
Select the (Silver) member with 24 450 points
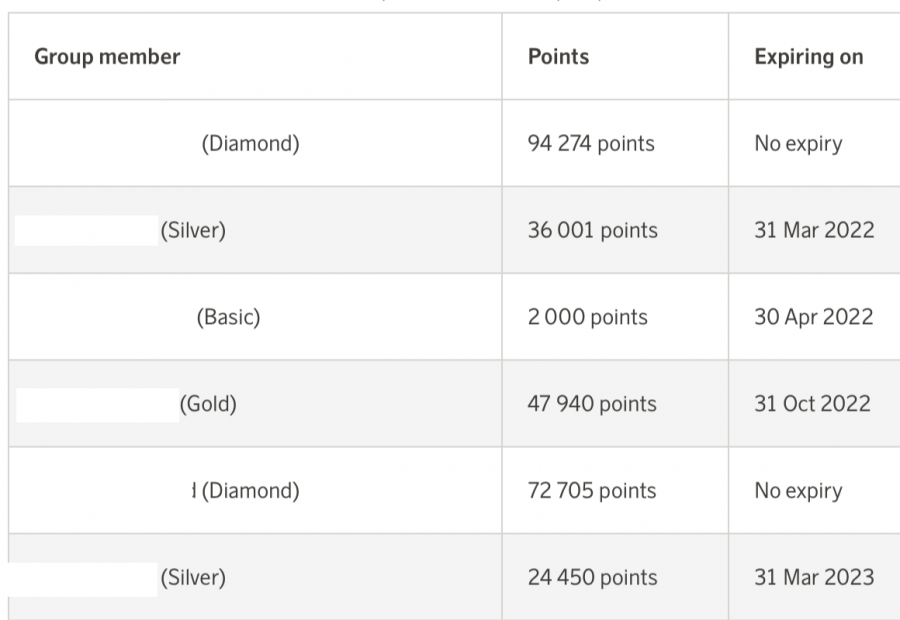[x=193, y=578]
